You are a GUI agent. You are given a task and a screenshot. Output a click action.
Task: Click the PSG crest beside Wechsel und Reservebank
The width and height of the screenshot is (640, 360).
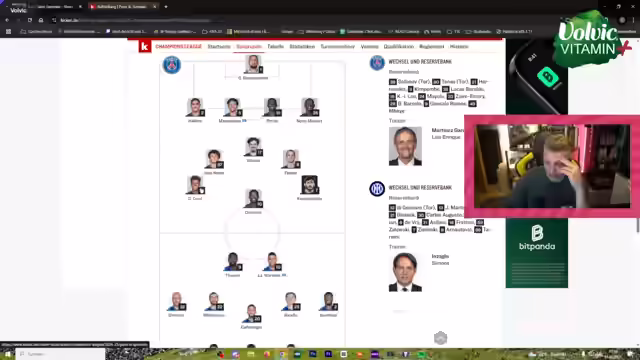pos(377,63)
